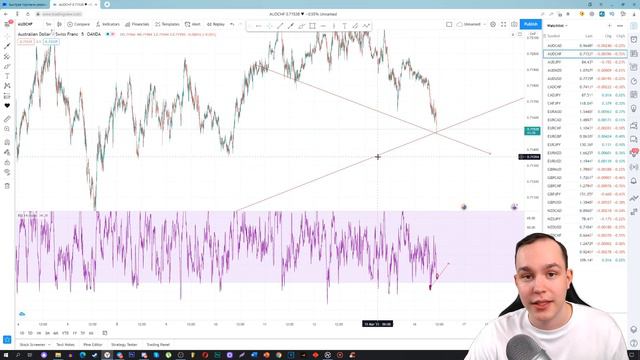The image size is (640, 360).
Task: Select the layout rectangle icon
Action: click(449, 24)
